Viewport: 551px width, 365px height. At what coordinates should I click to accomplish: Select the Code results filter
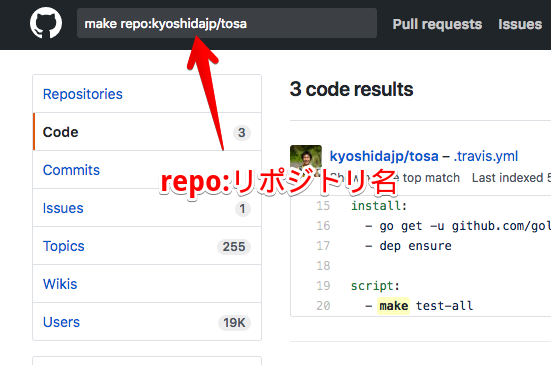tap(147, 132)
